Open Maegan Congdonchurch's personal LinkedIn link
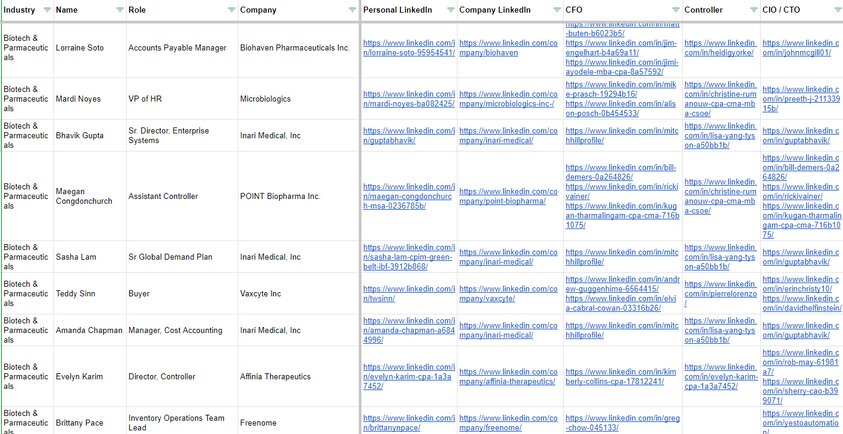This screenshot has width=843, height=434. point(409,196)
